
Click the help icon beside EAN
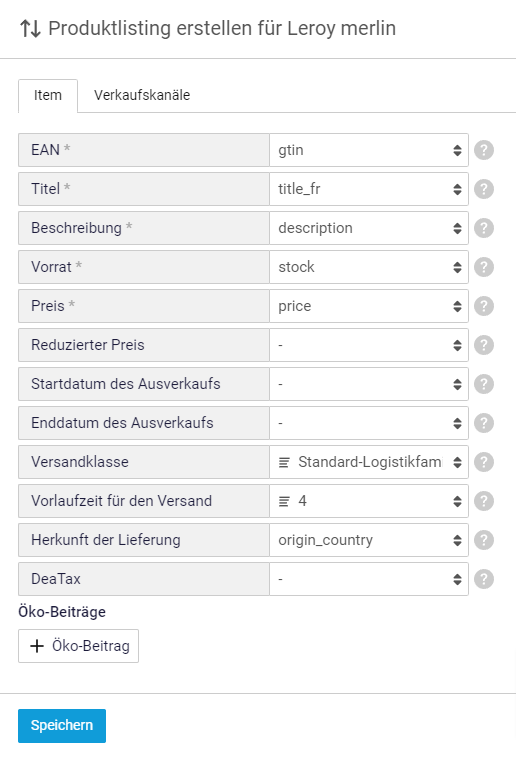pos(484,150)
